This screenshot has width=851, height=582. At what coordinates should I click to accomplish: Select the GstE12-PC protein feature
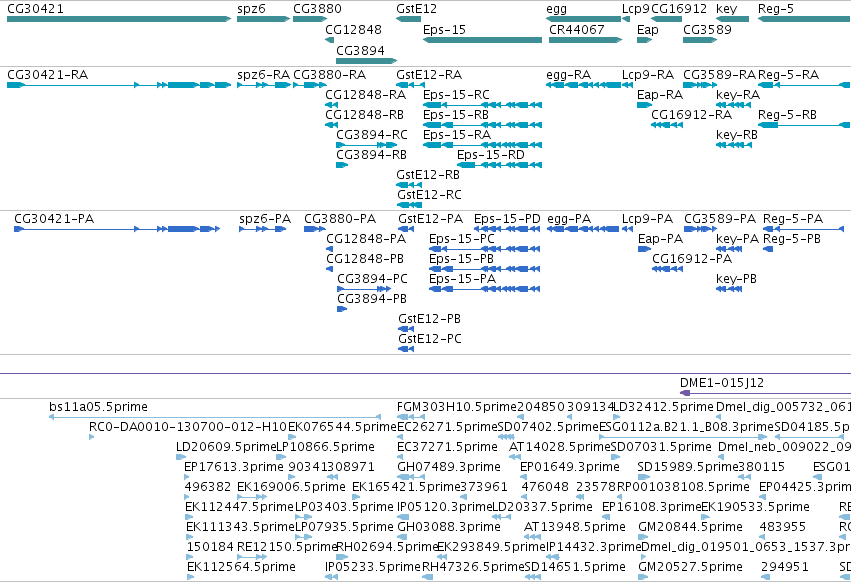406,349
